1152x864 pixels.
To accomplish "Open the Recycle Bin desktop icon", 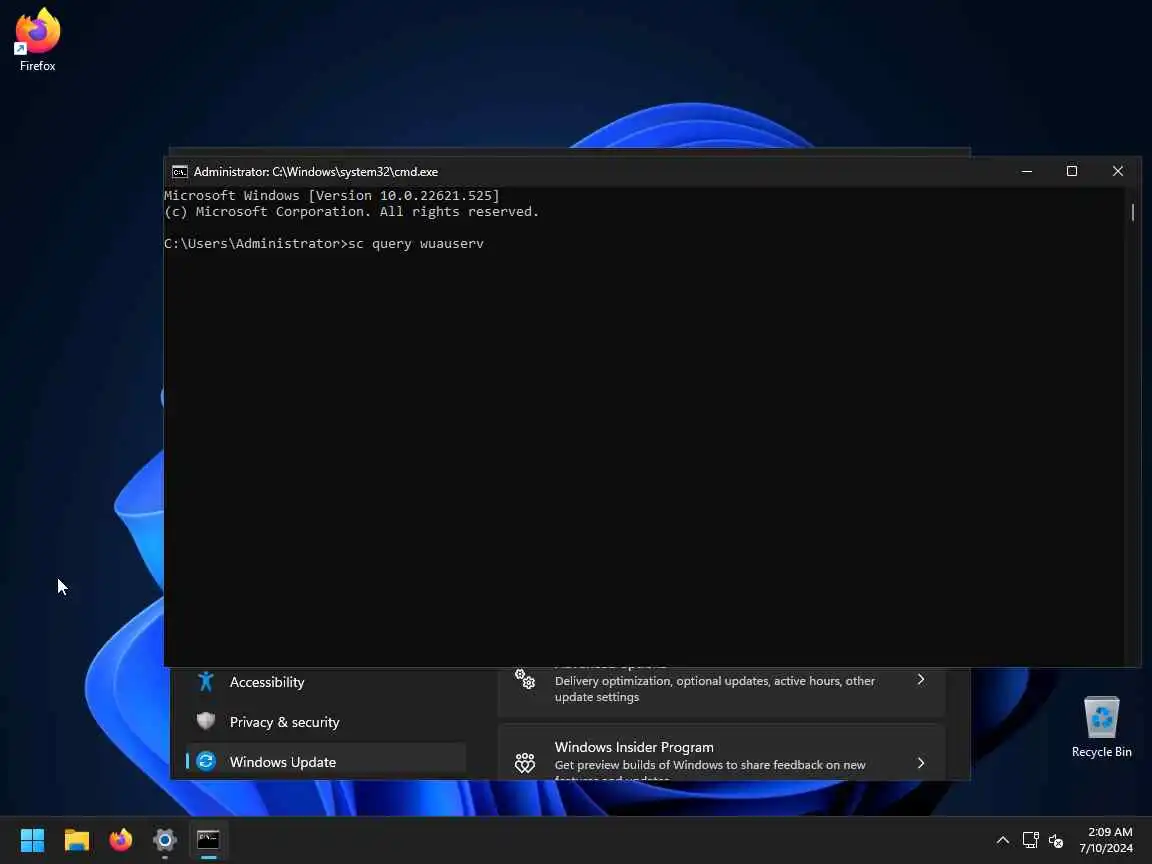I will pos(1101,727).
